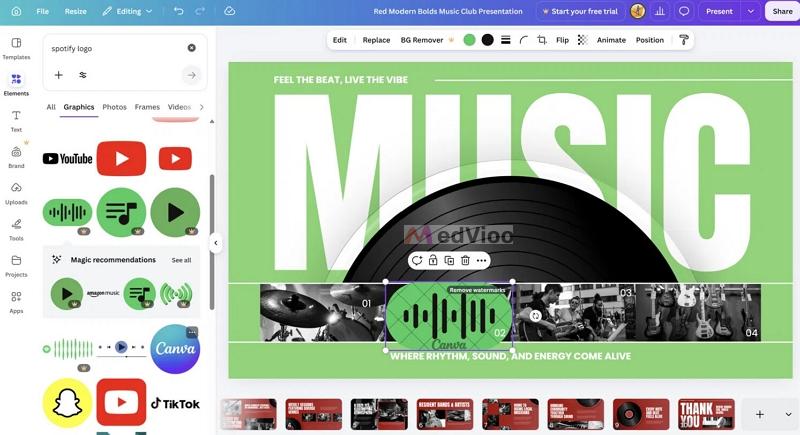Viewport: 800px width, 435px height.
Task: Click Edit in the image toolbar
Action: coord(340,40)
